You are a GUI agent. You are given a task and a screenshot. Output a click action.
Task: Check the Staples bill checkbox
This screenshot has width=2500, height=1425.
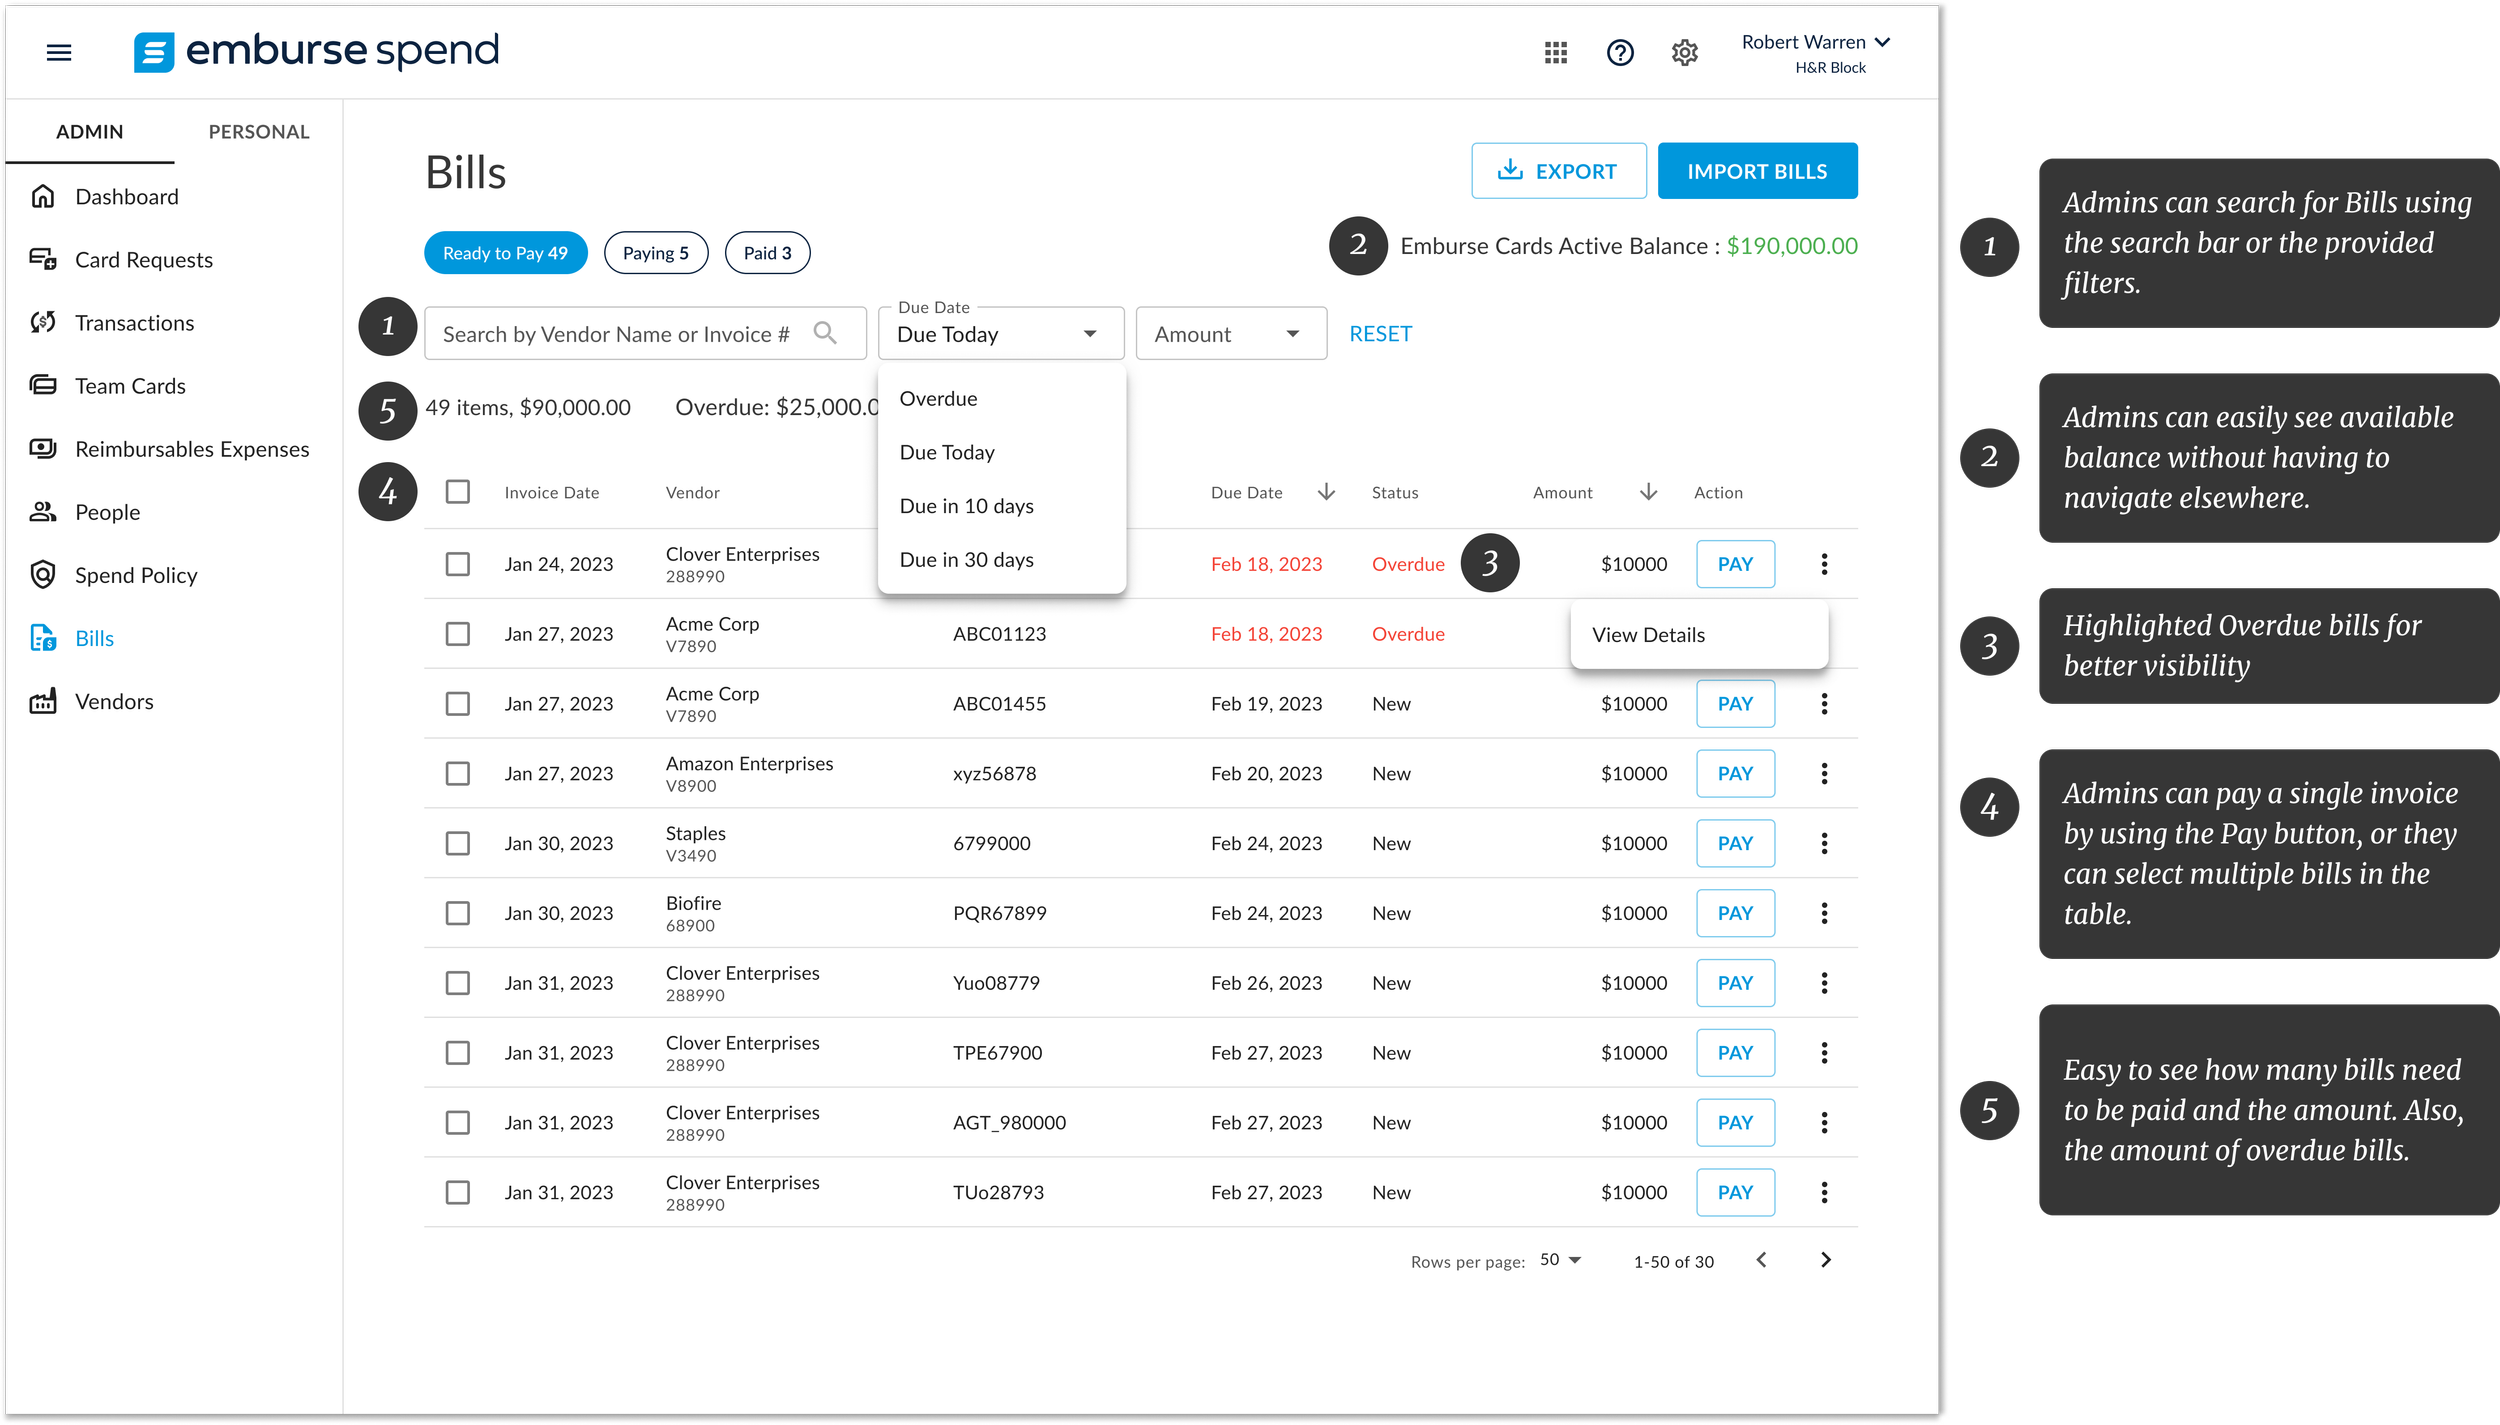457,843
